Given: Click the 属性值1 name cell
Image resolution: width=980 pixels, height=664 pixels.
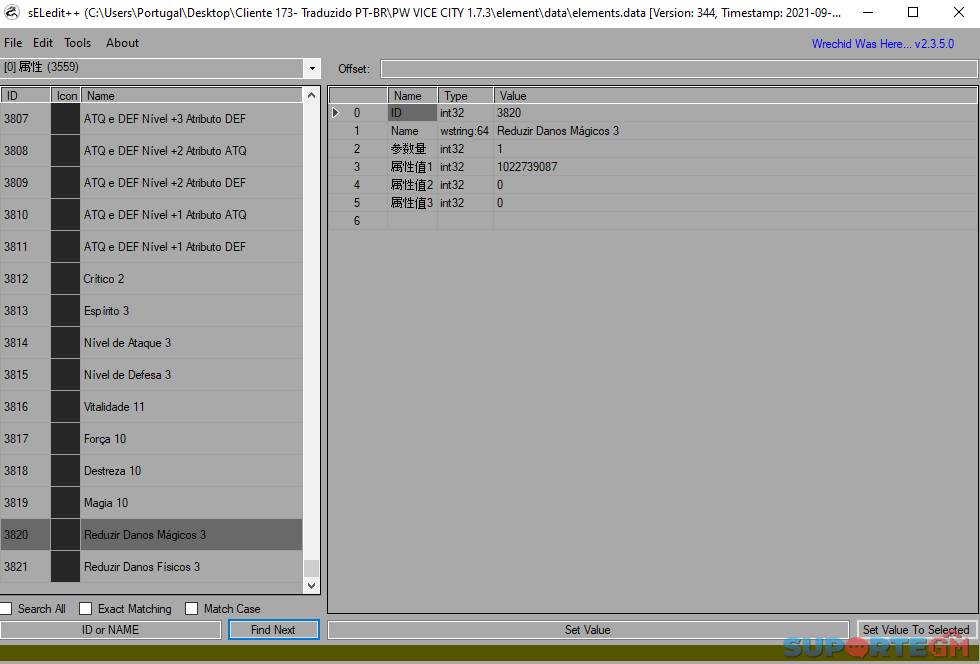Looking at the screenshot, I should click(412, 167).
